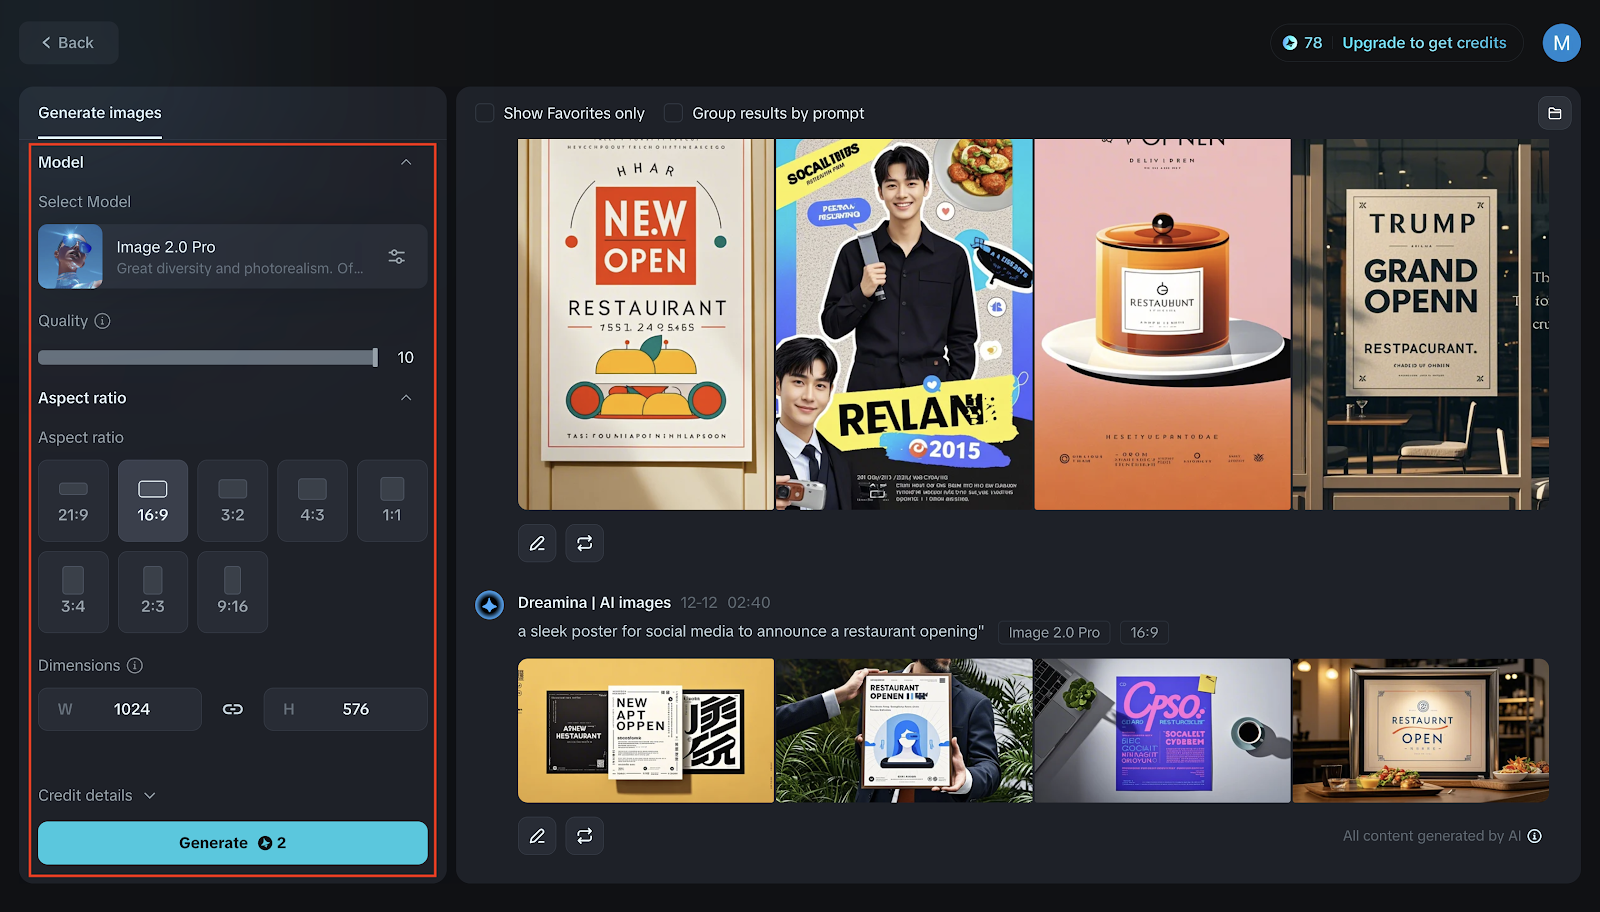The width and height of the screenshot is (1600, 912).
Task: Click the Back button
Action: (68, 43)
